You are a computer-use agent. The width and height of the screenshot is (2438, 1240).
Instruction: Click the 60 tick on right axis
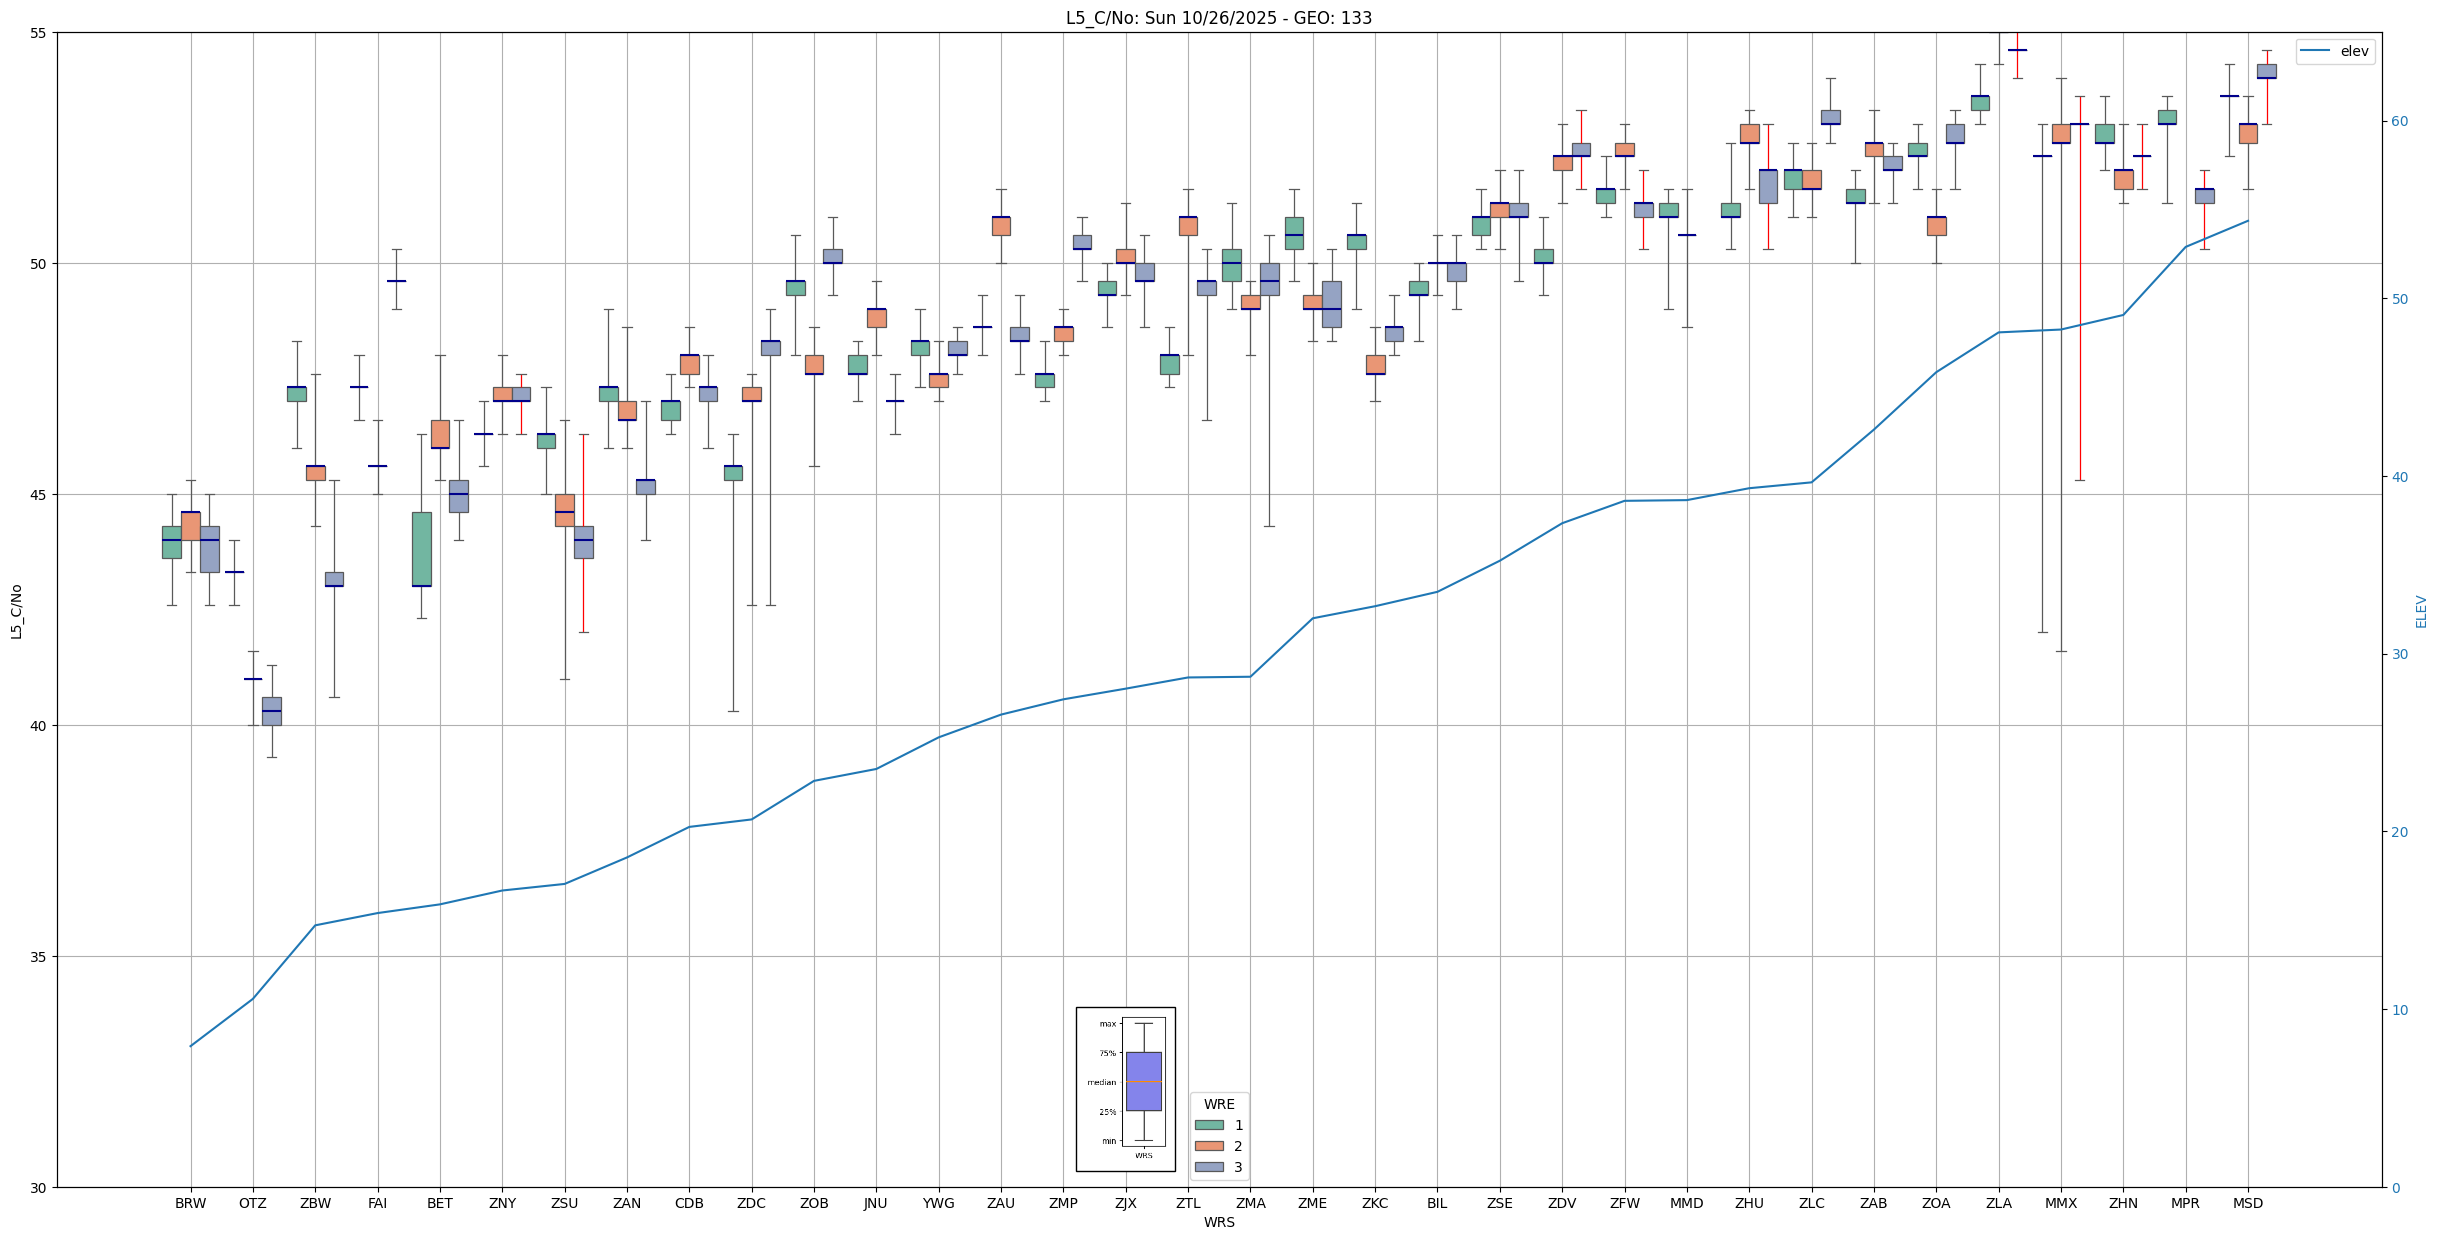coord(2398,122)
